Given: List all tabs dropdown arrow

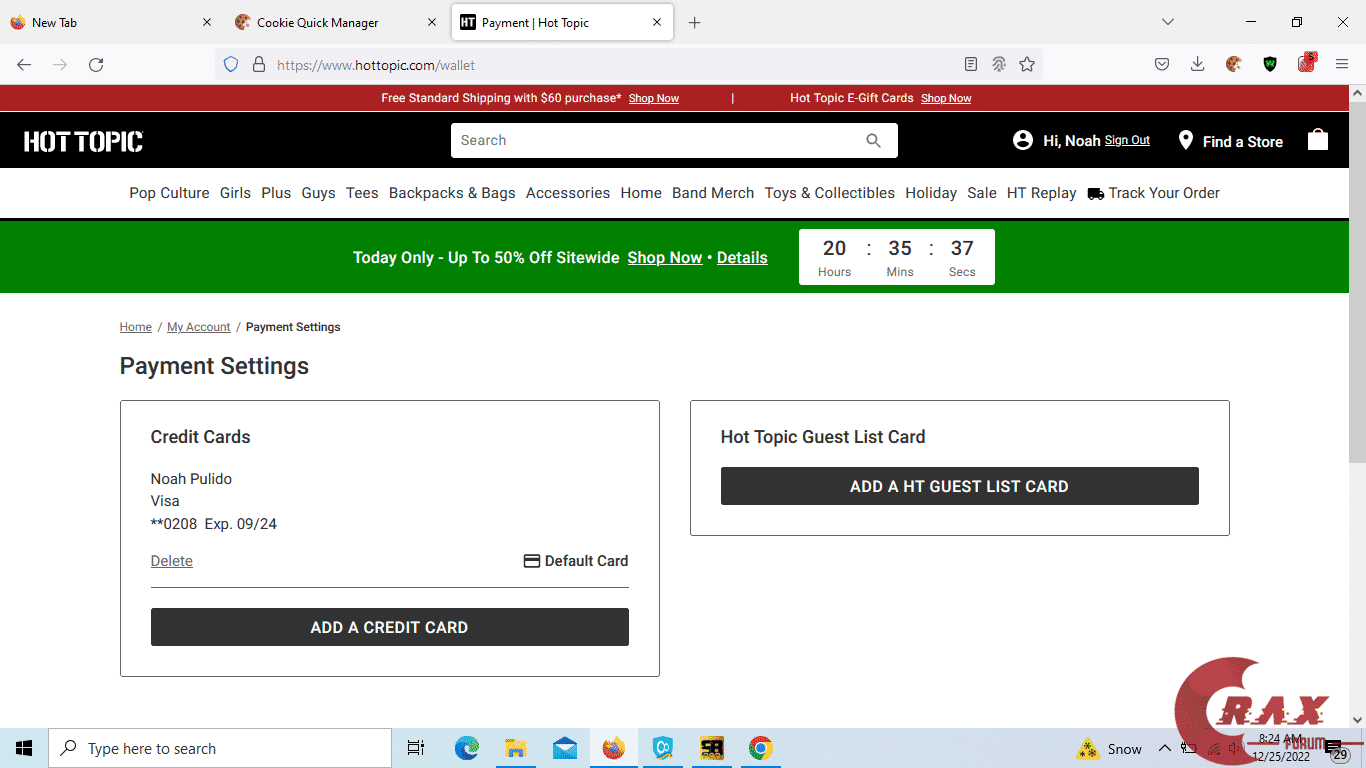Looking at the screenshot, I should [x=1167, y=22].
